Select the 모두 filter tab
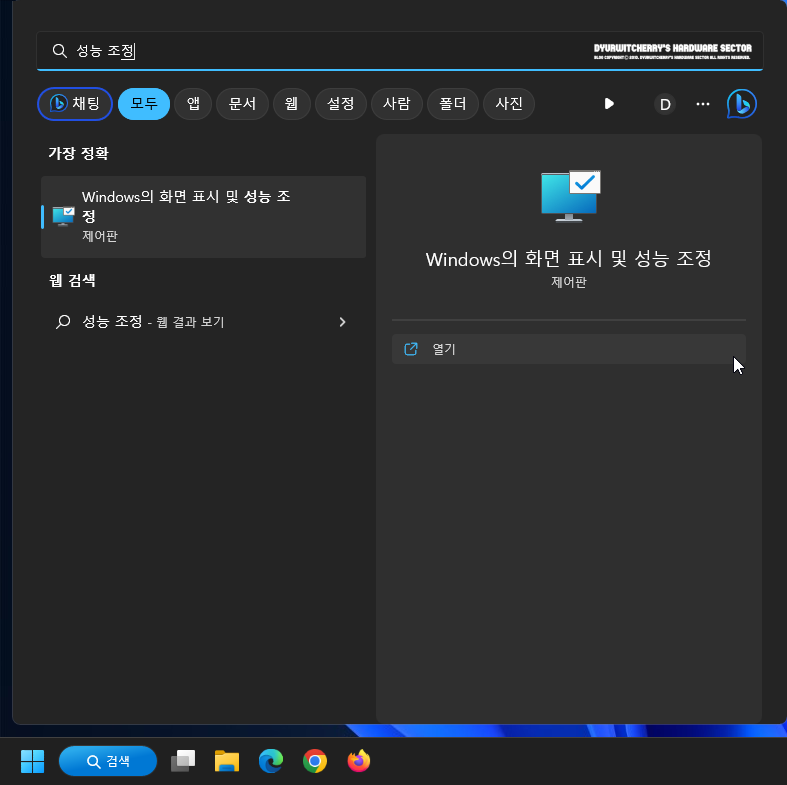Screen dimensions: 787x785 click(x=144, y=104)
